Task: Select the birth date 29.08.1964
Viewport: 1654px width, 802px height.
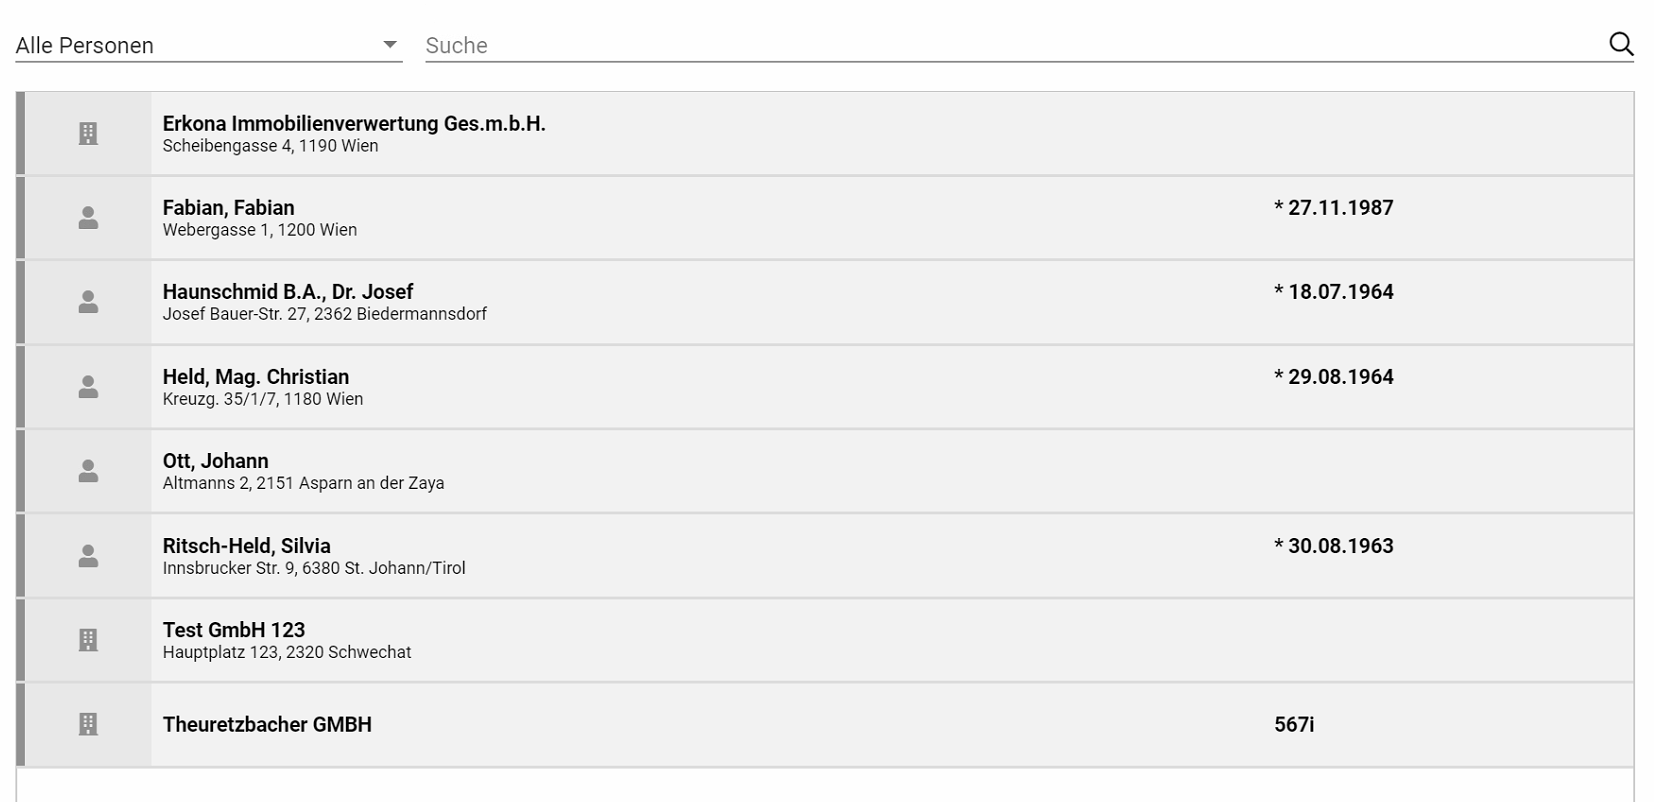Action: point(1334,377)
